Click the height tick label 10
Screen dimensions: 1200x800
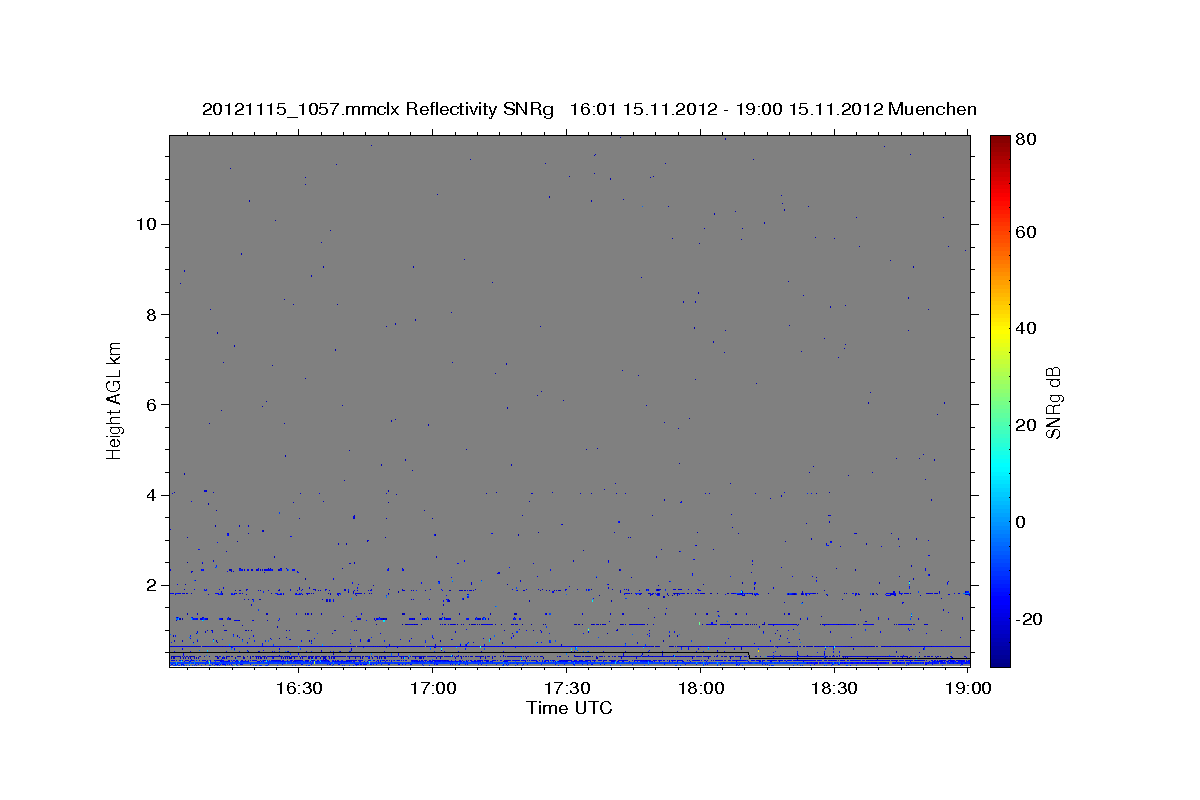148,224
